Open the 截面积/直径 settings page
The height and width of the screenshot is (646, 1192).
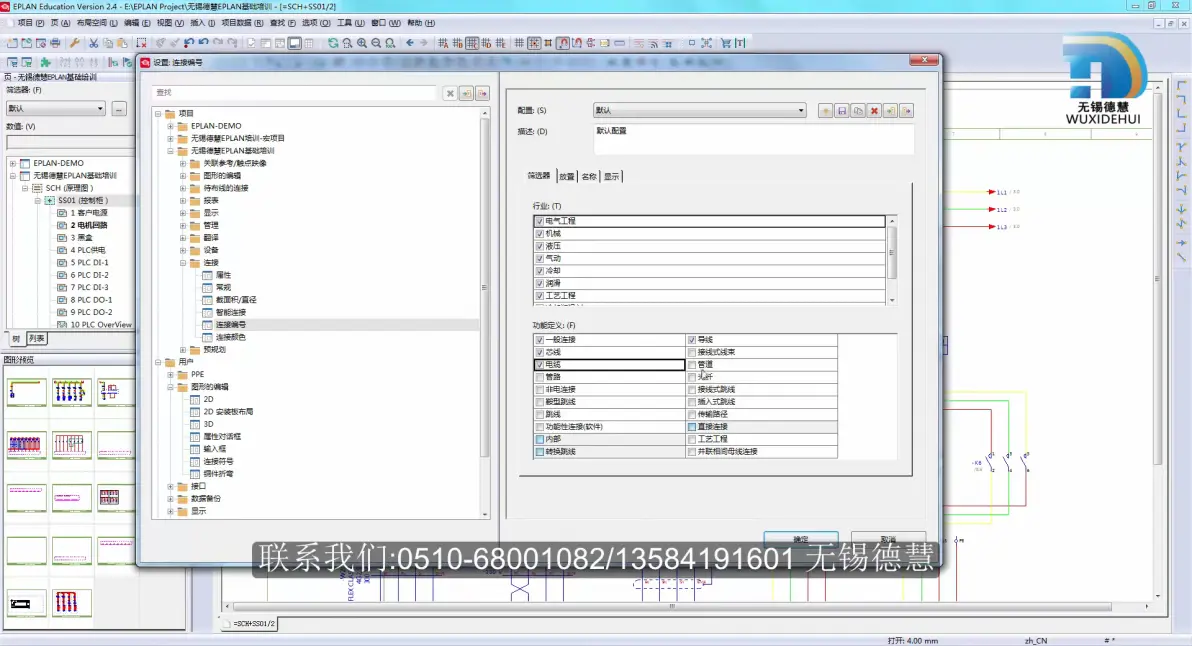(236, 299)
